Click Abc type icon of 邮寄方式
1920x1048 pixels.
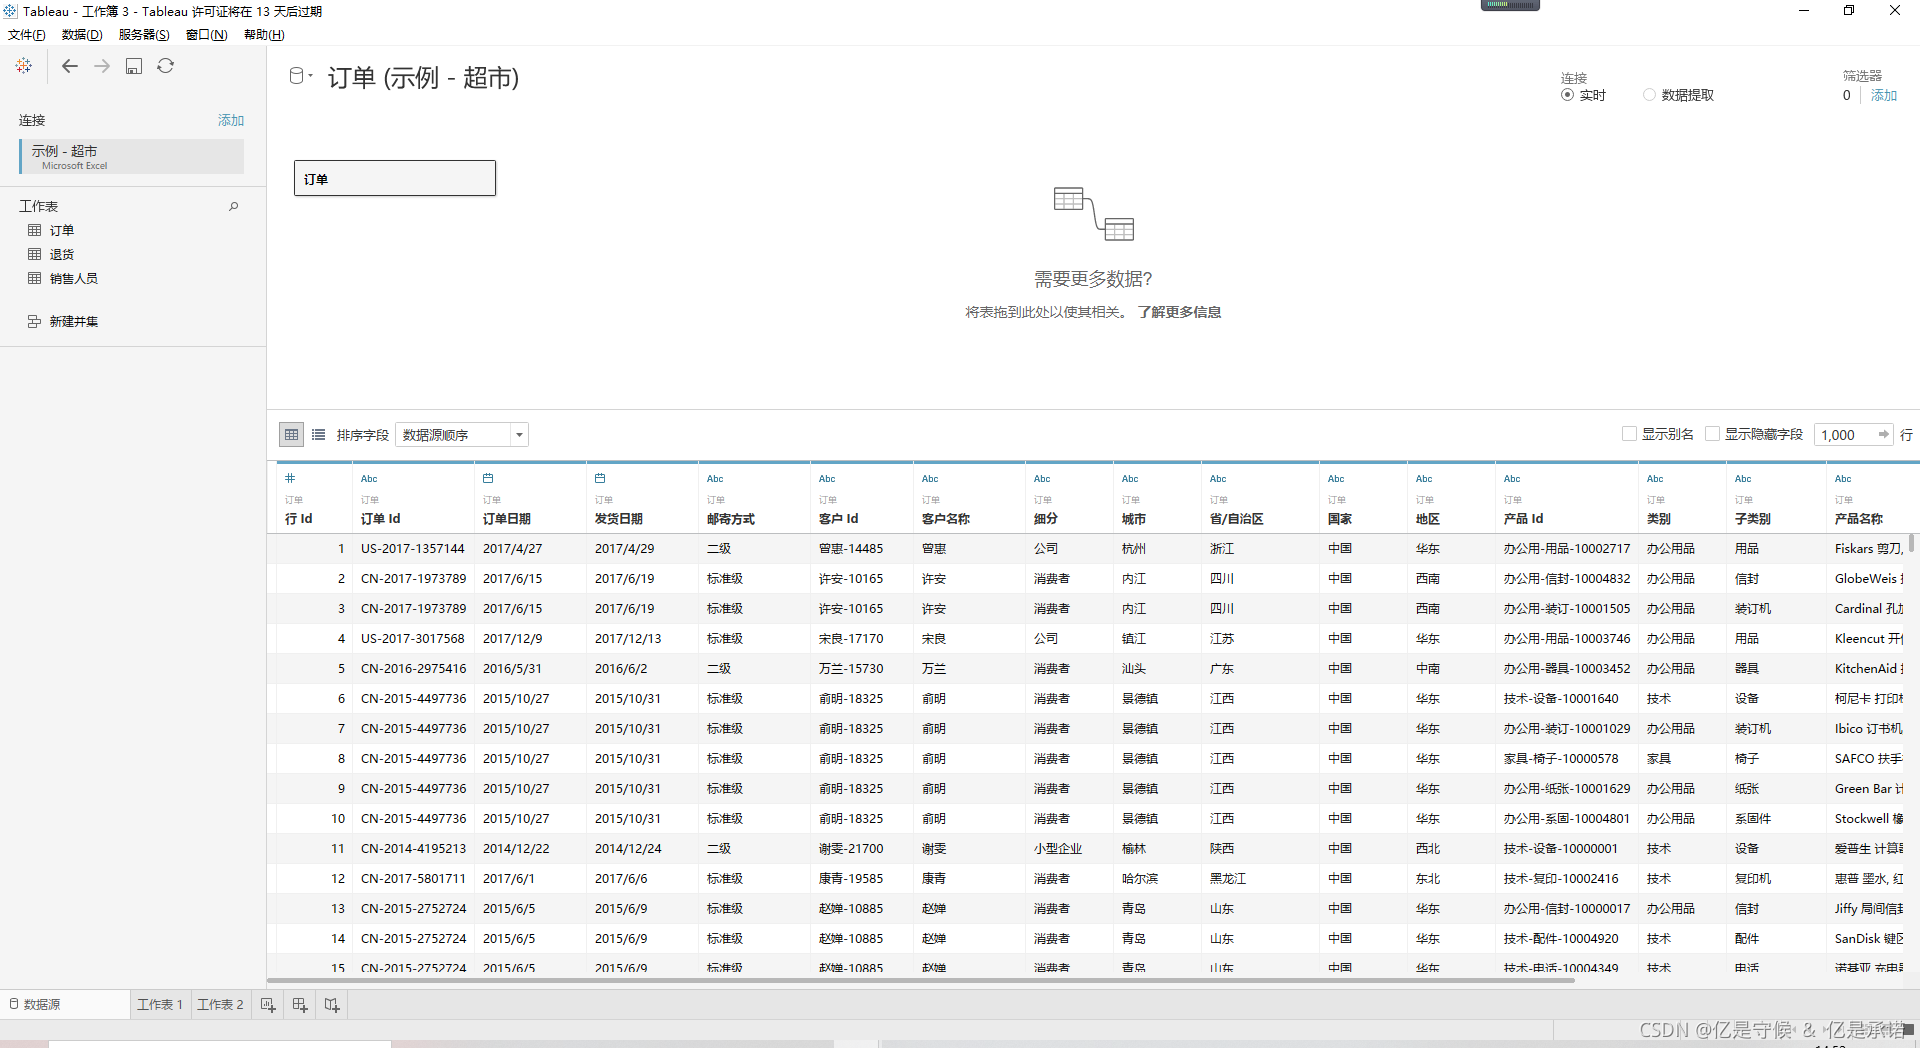pyautogui.click(x=715, y=478)
